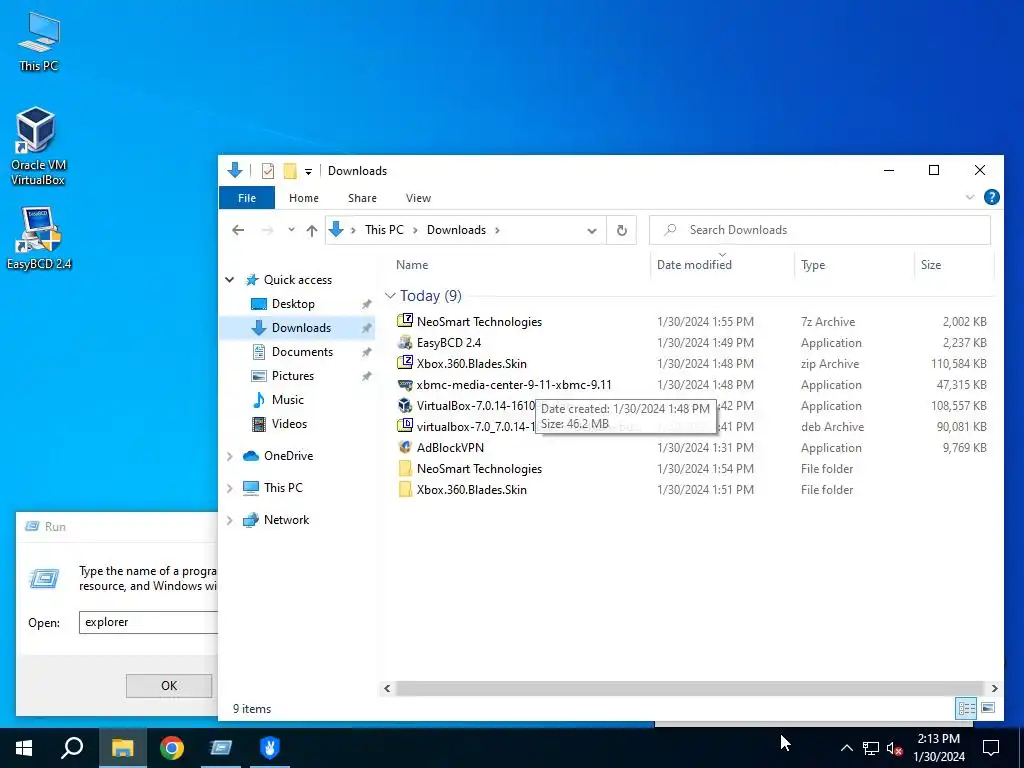Select the VirtualBox-7.0.14 installer icon
The height and width of the screenshot is (768, 1024).
(405, 406)
